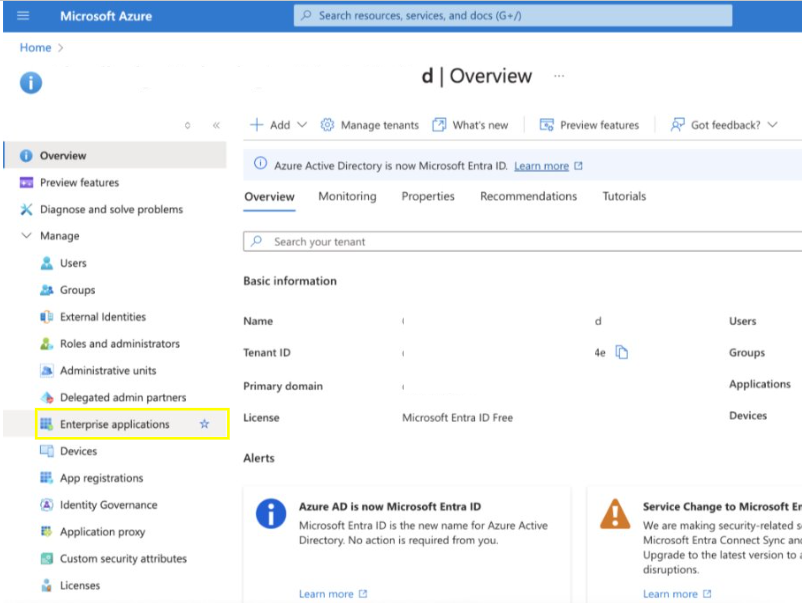The height and width of the screenshot is (603, 802).
Task: Click the Basic information heading
Action: (x=290, y=281)
